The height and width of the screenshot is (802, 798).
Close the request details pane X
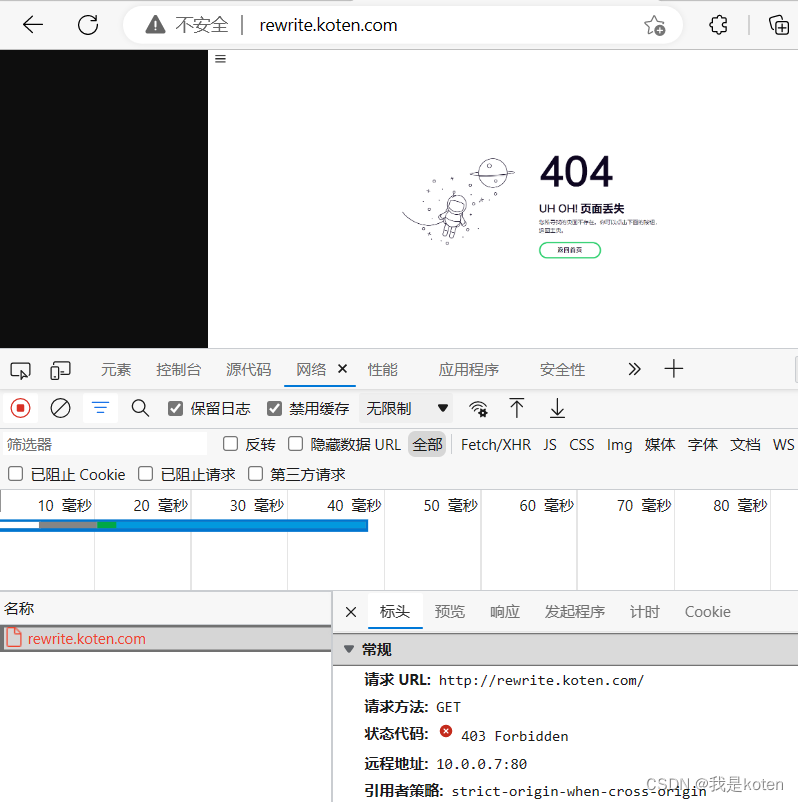[x=351, y=612]
